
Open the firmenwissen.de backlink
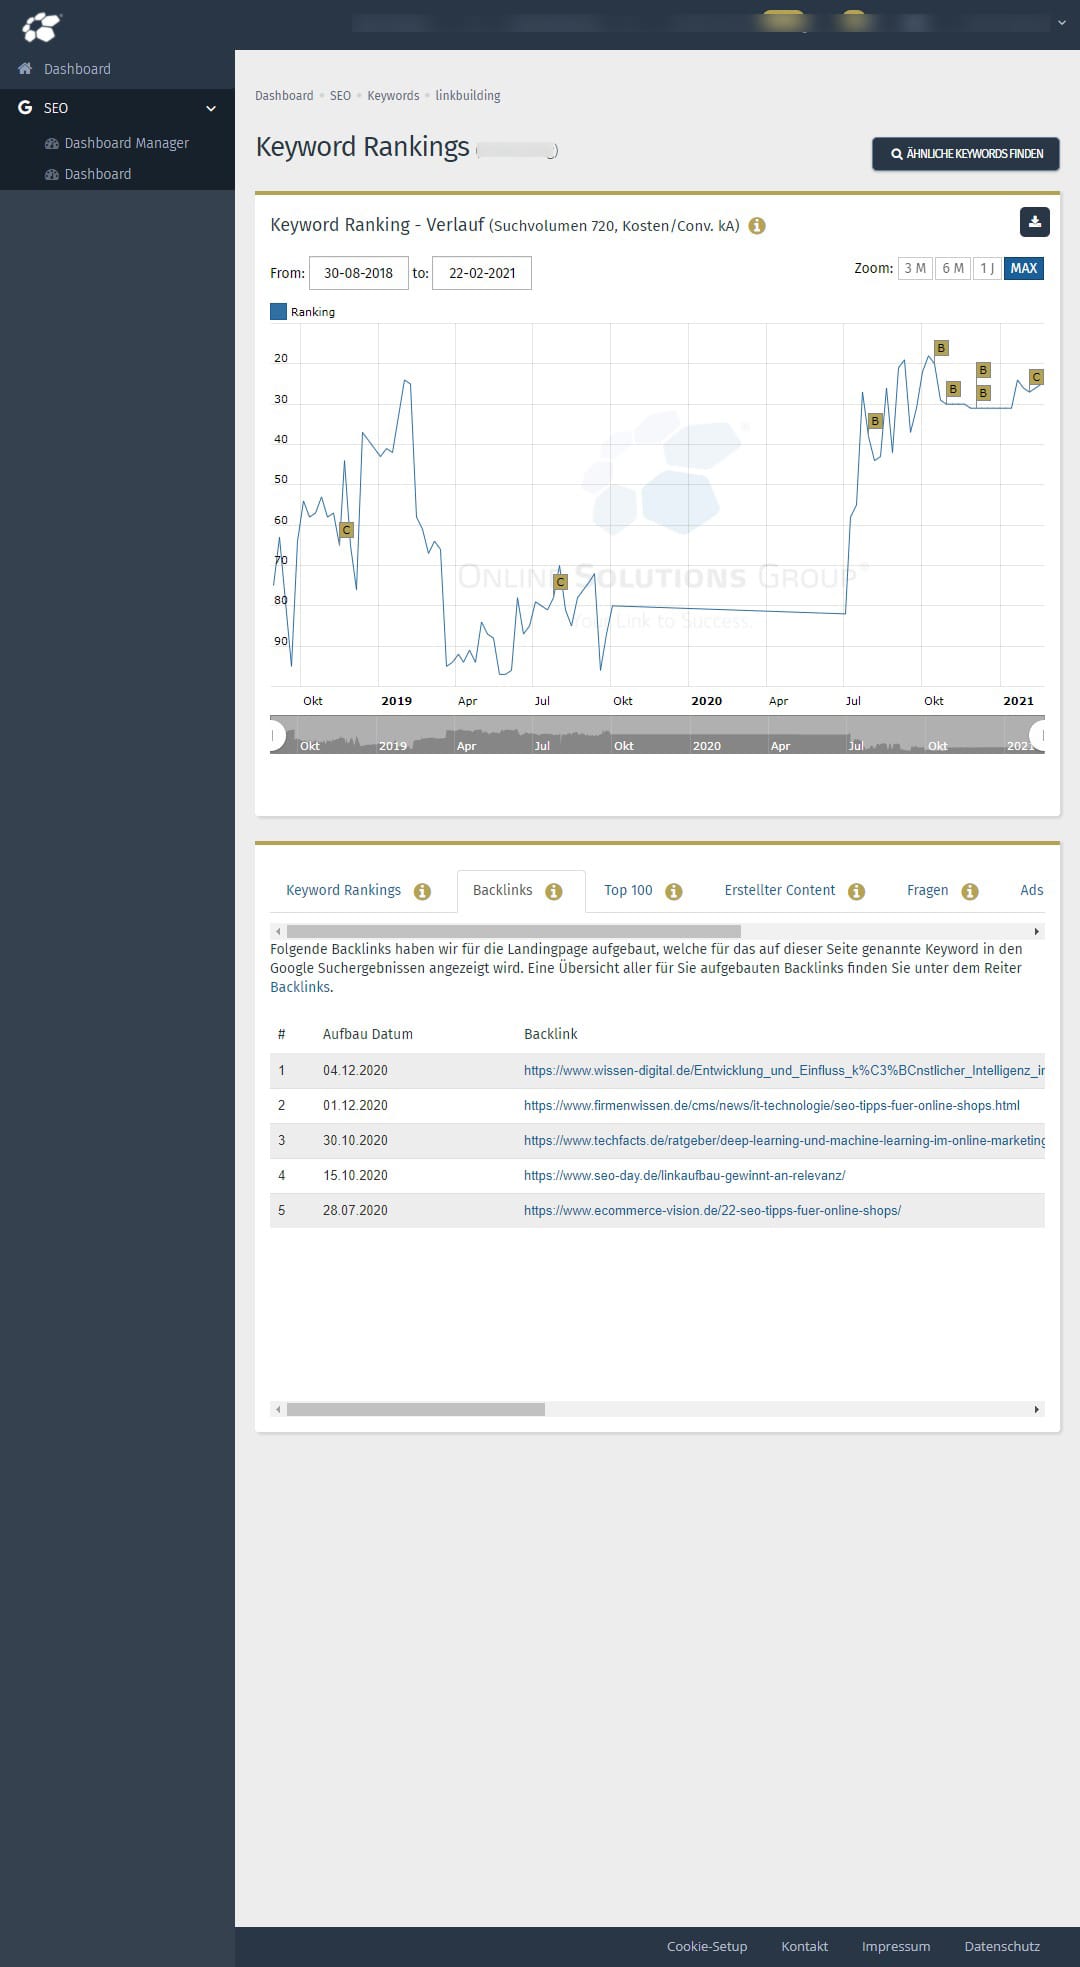tap(772, 1106)
